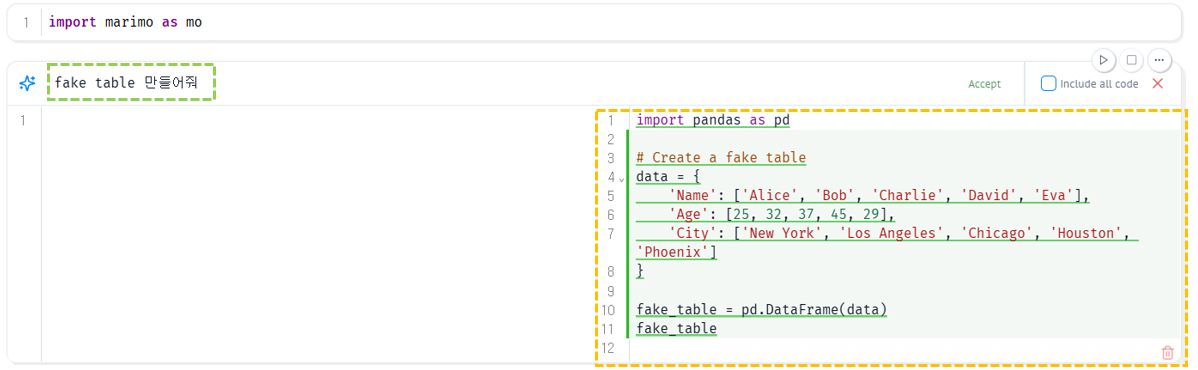Click the run cell play icon
Viewport: 1198px width, 370px height.
(1103, 60)
